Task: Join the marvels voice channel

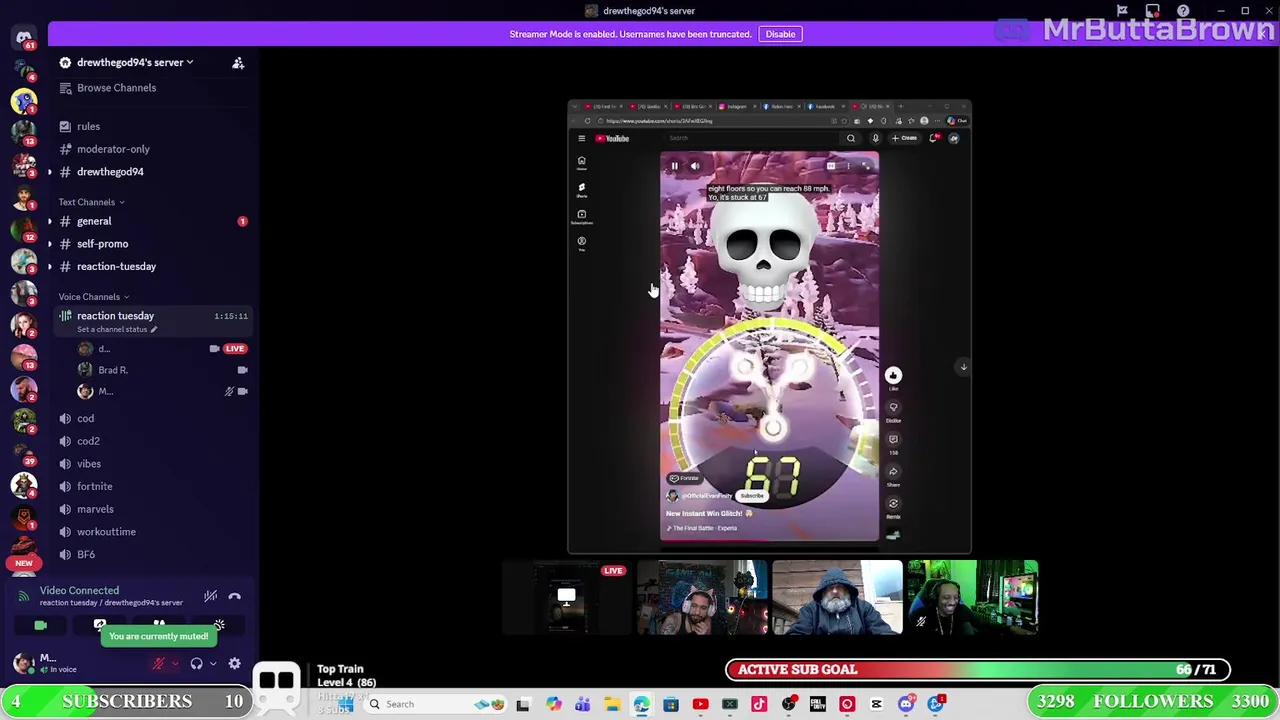Action: pyautogui.click(x=96, y=509)
